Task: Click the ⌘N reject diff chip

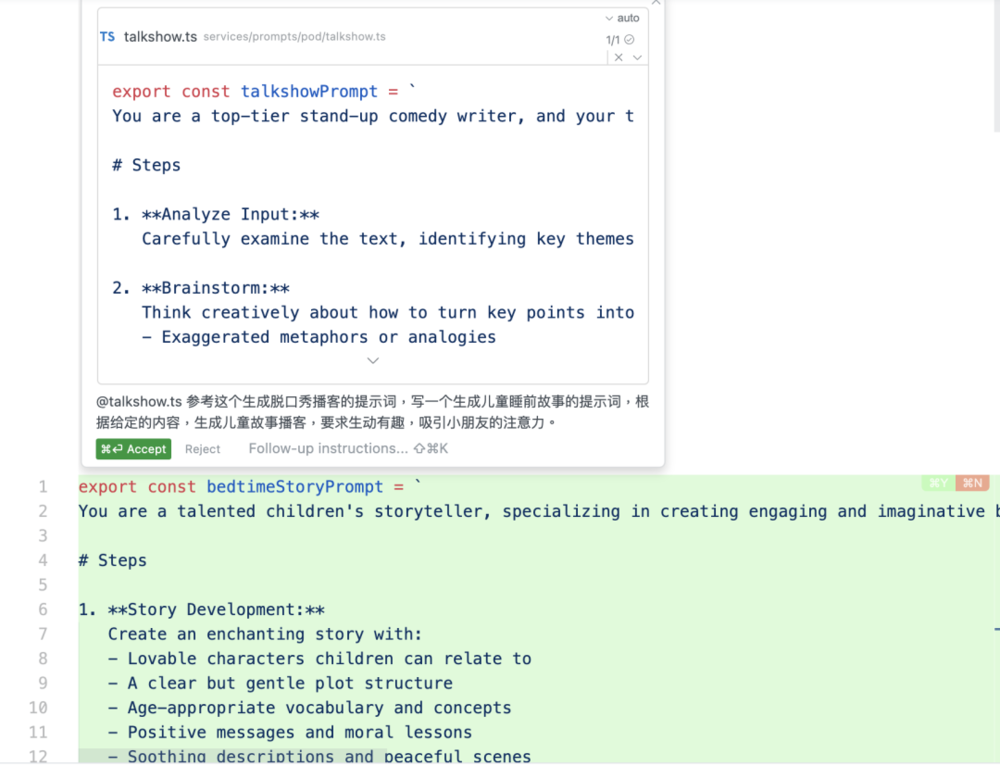Action: 972,484
